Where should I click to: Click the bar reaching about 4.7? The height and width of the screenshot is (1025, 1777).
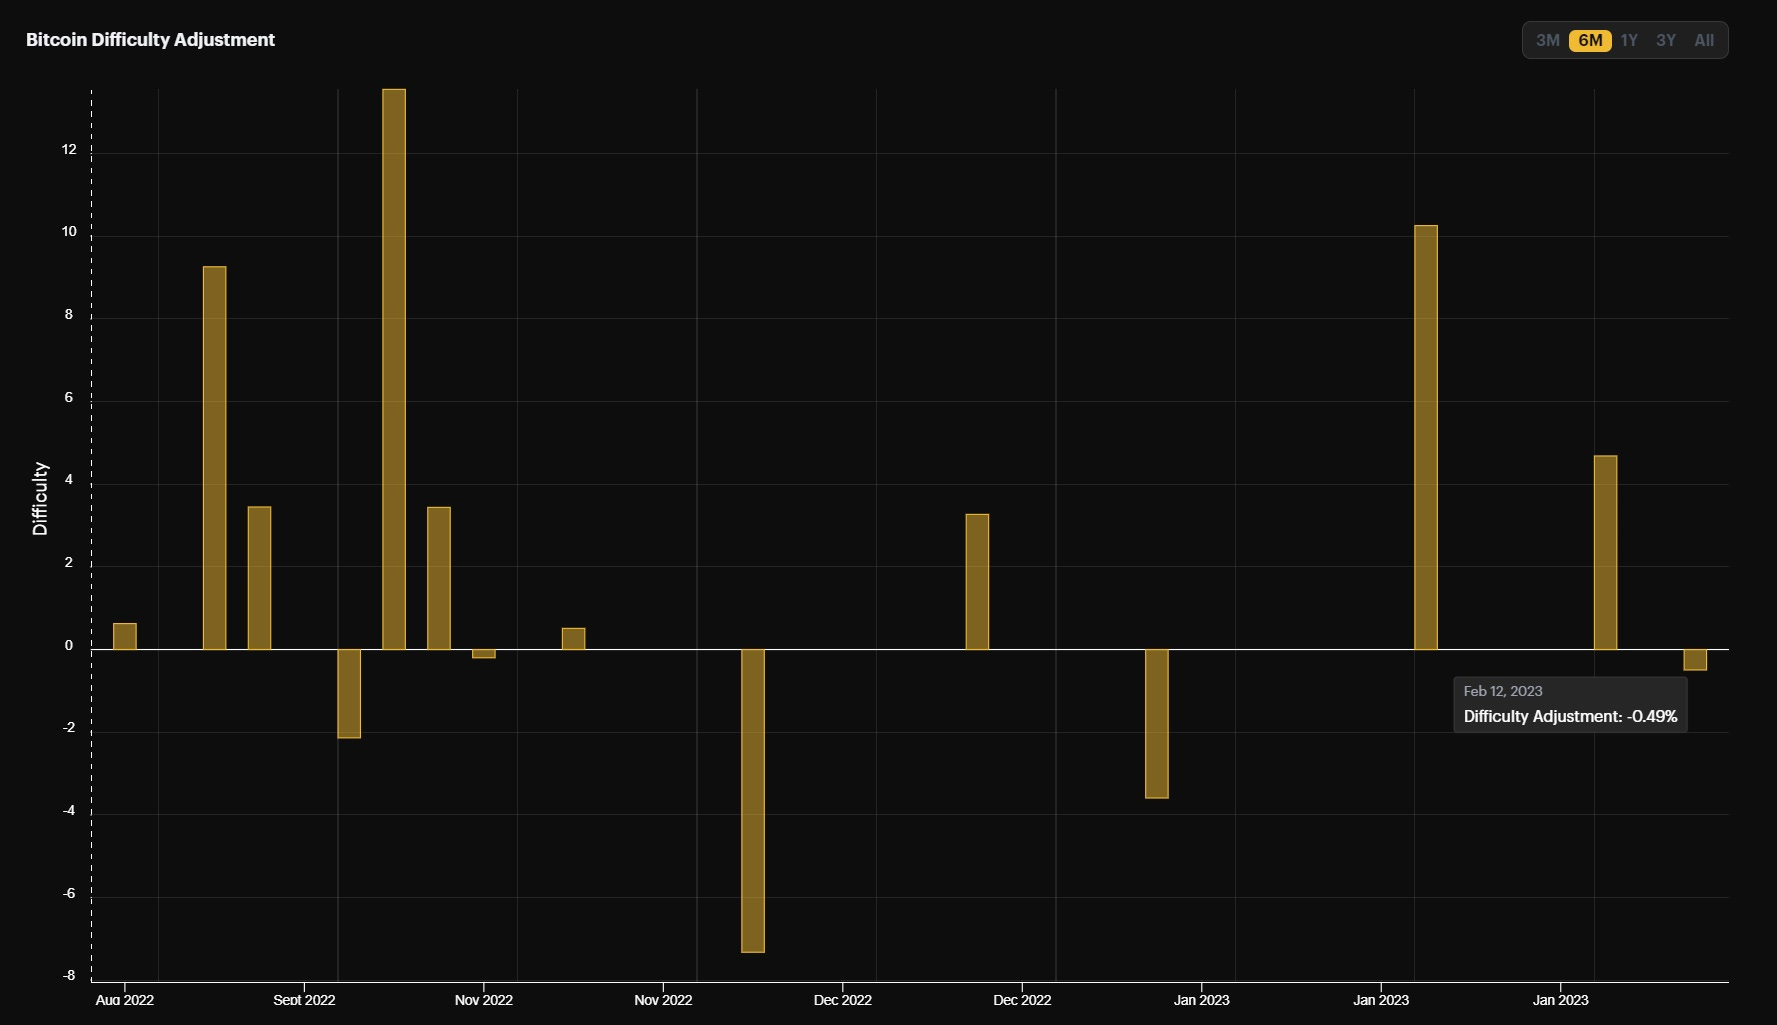coord(1605,553)
